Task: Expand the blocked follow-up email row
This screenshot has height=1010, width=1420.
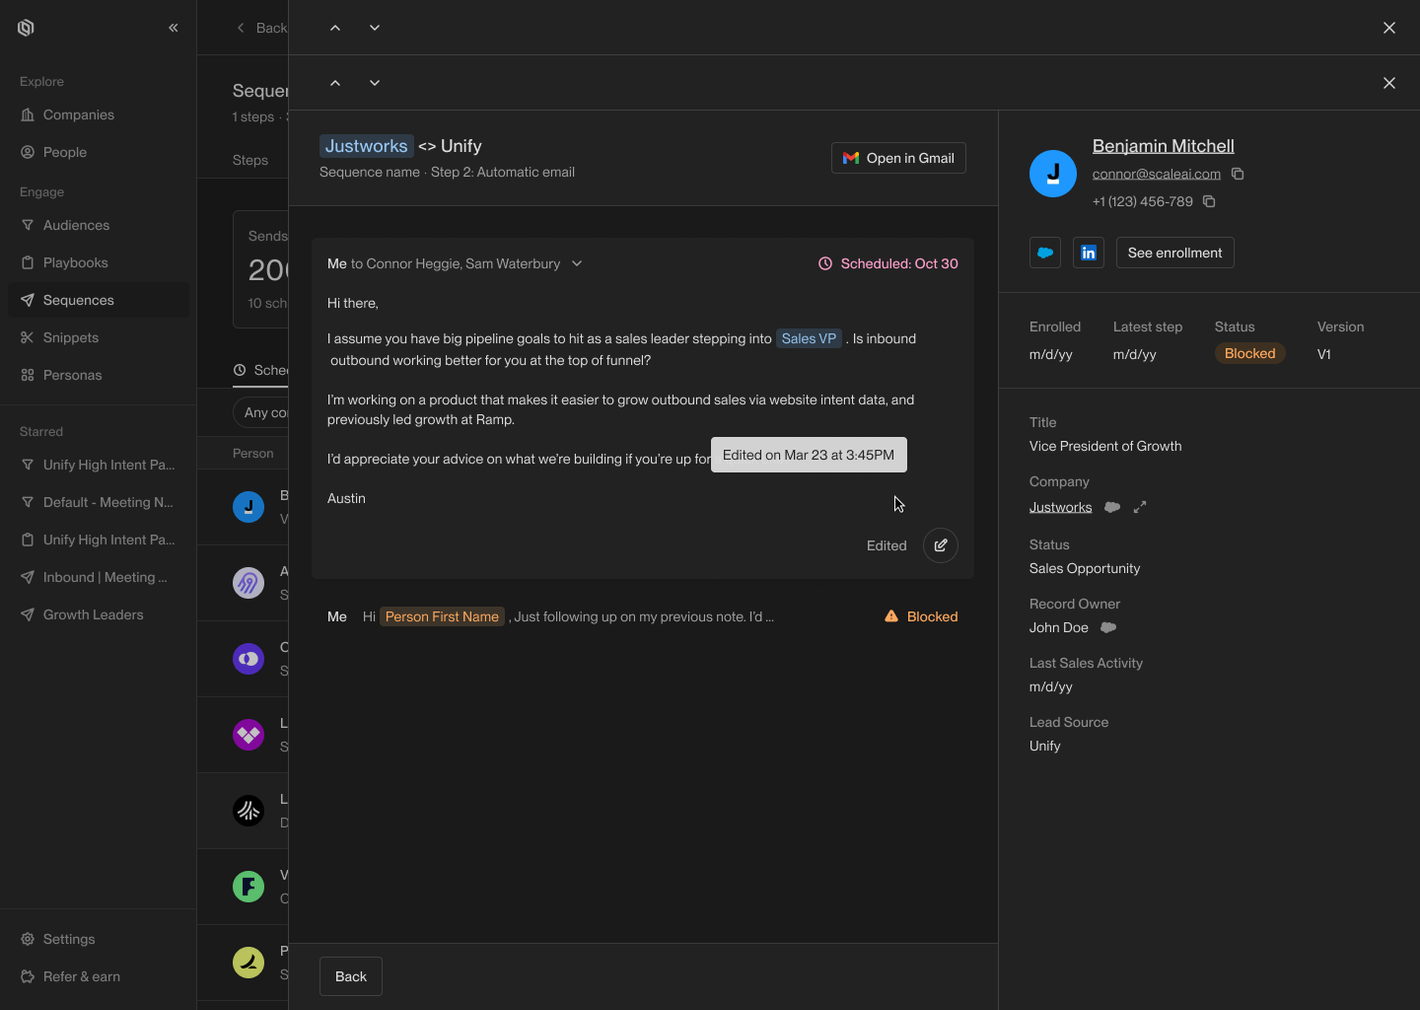Action: [642, 617]
